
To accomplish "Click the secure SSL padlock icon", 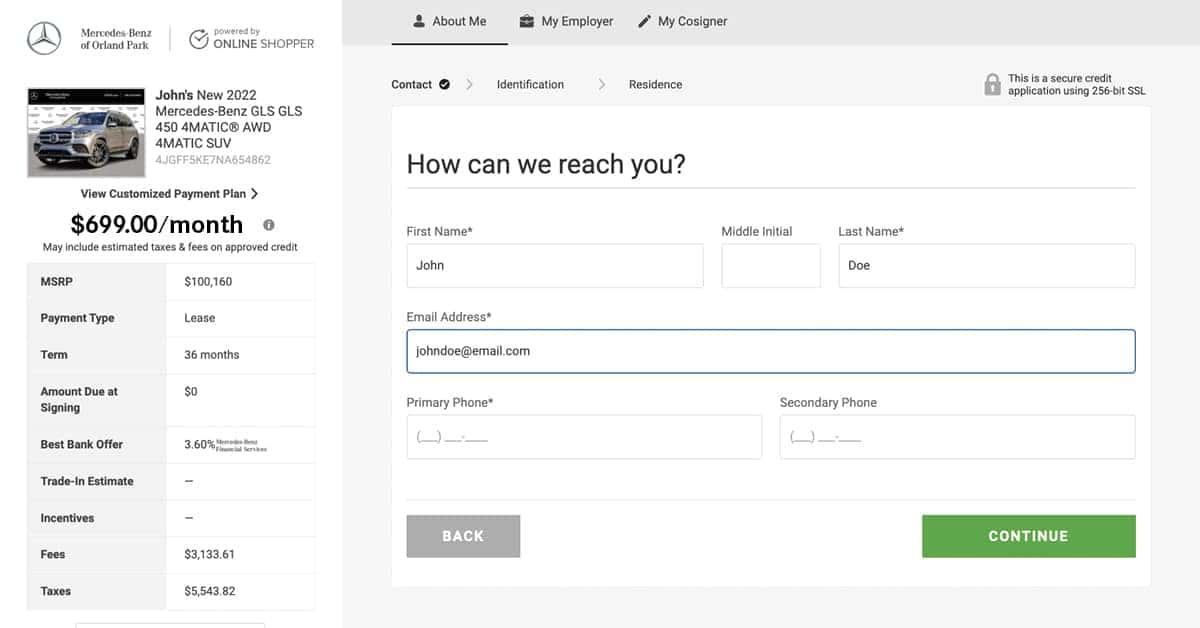I will click(992, 84).
